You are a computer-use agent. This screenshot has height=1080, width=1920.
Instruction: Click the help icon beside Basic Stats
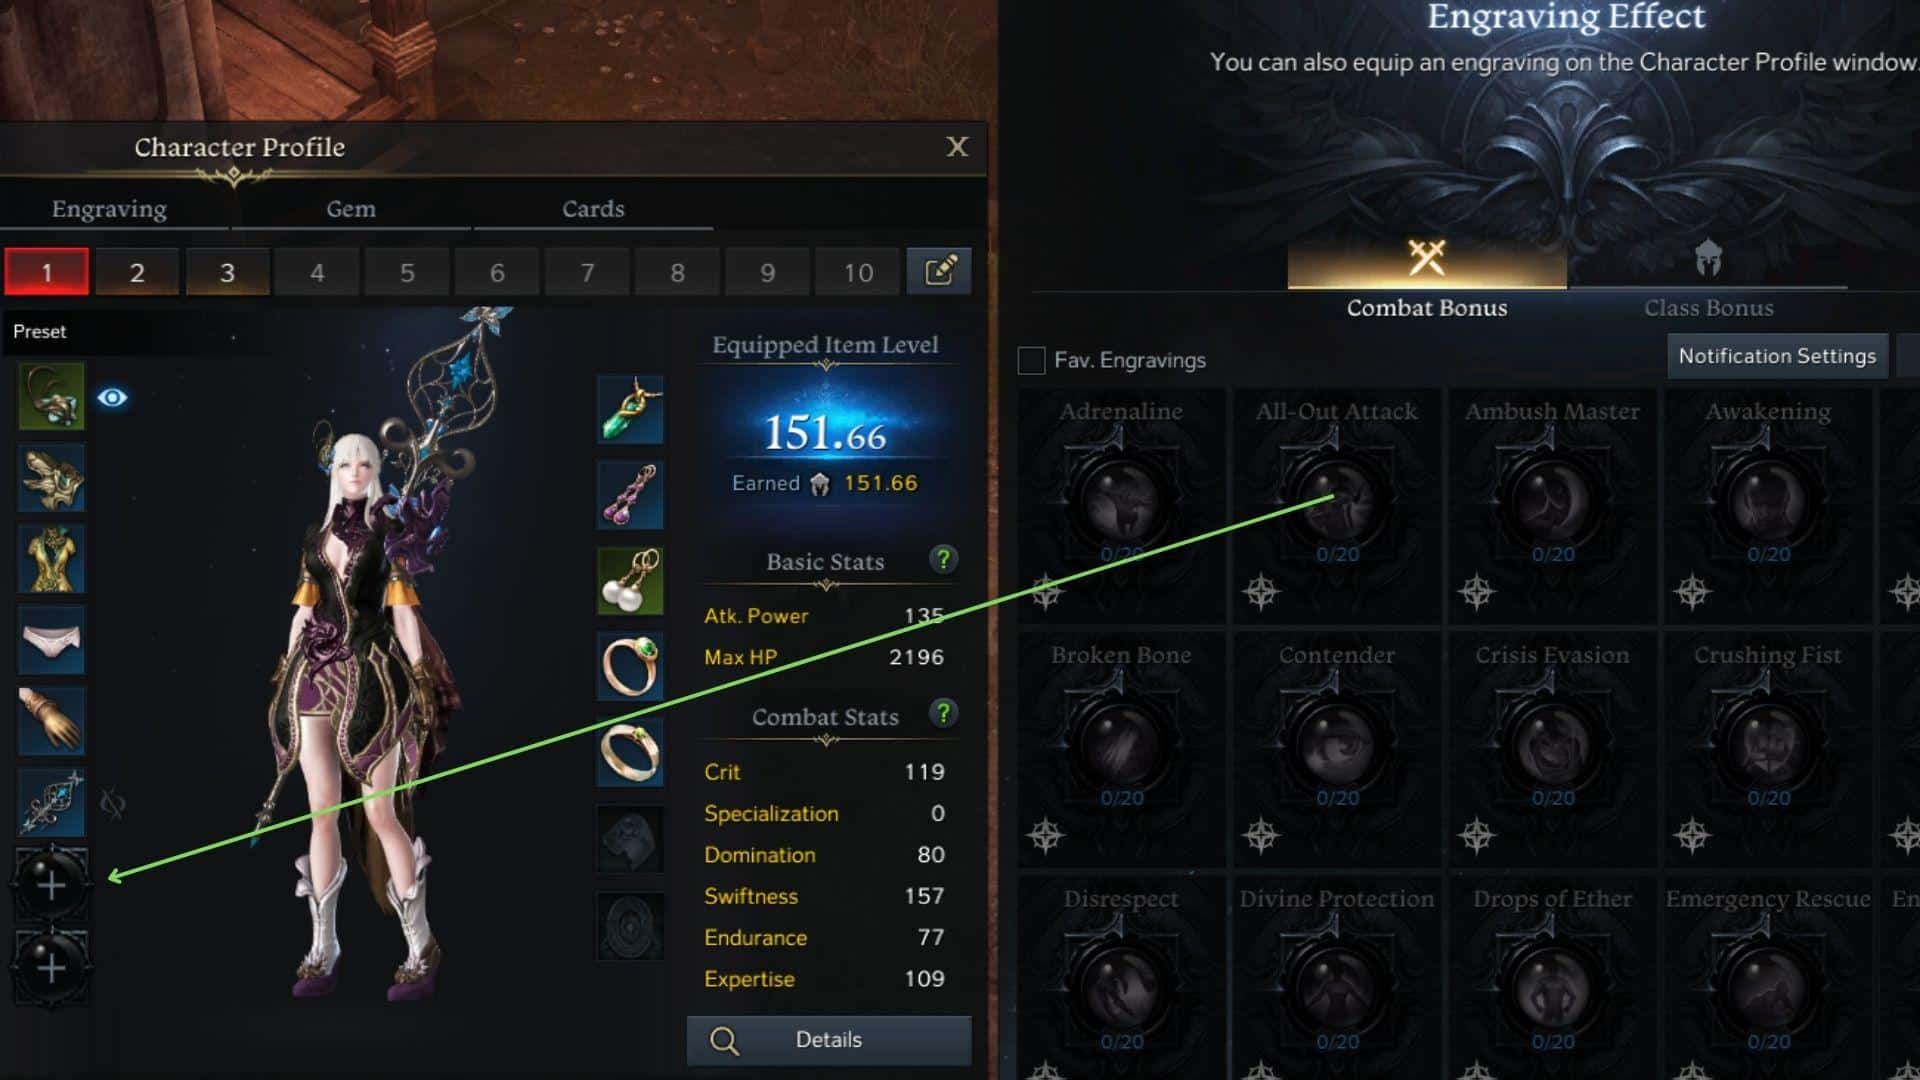coord(943,560)
